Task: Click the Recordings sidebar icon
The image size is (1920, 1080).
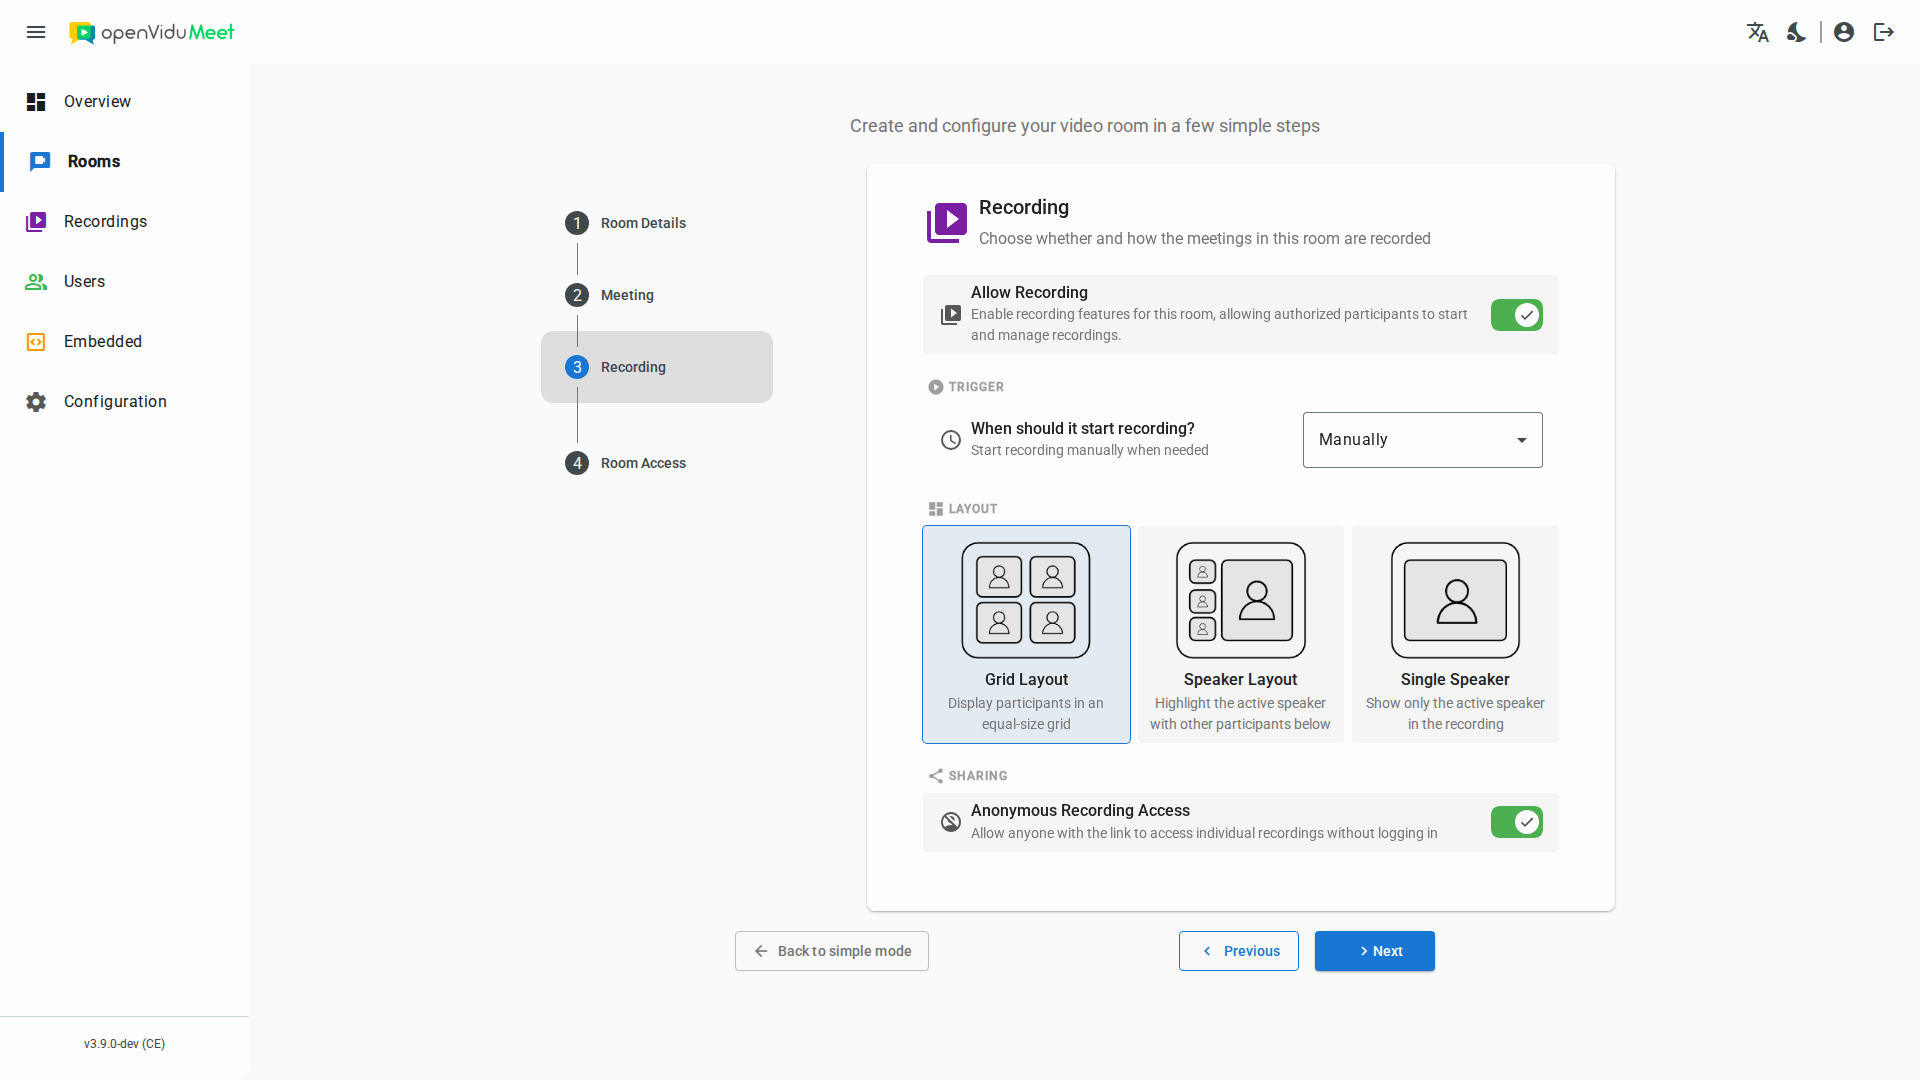Action: coord(36,222)
